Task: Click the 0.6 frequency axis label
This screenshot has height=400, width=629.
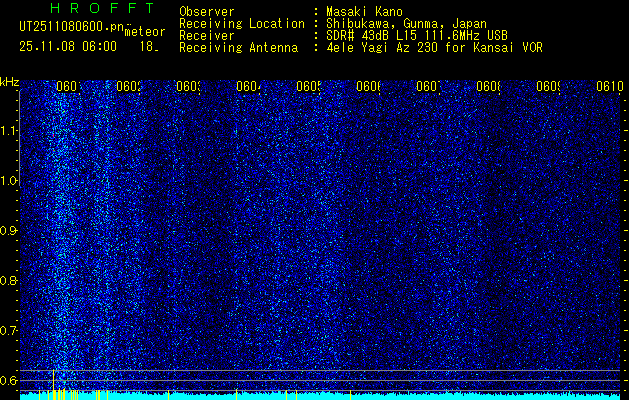Action: pos(9,381)
